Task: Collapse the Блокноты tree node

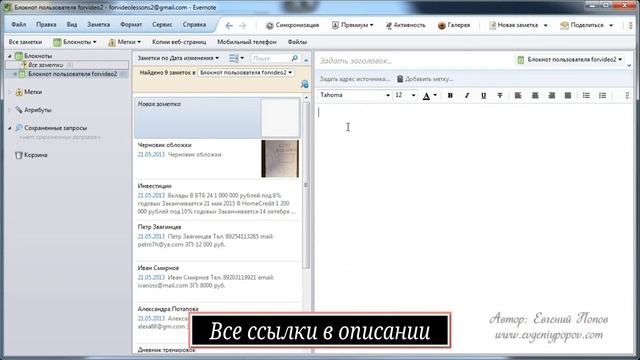Action: pyautogui.click(x=10, y=56)
